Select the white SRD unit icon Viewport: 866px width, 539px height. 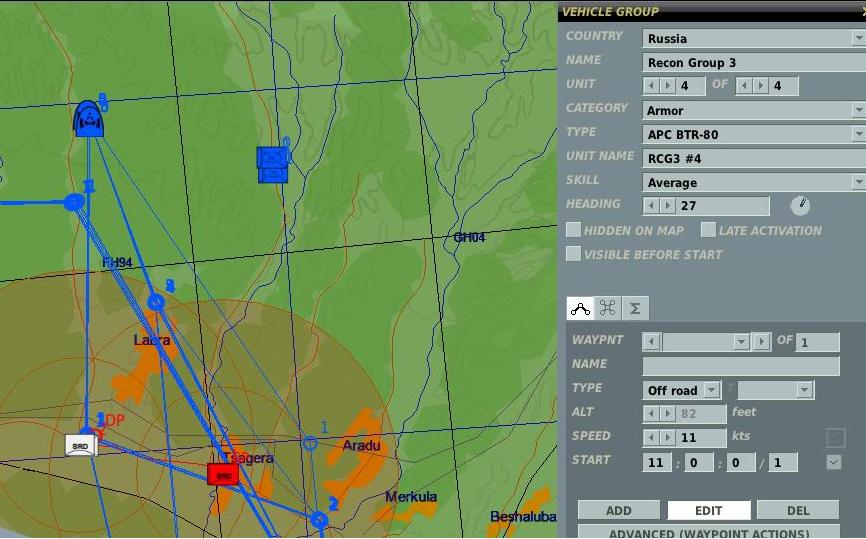[x=81, y=445]
